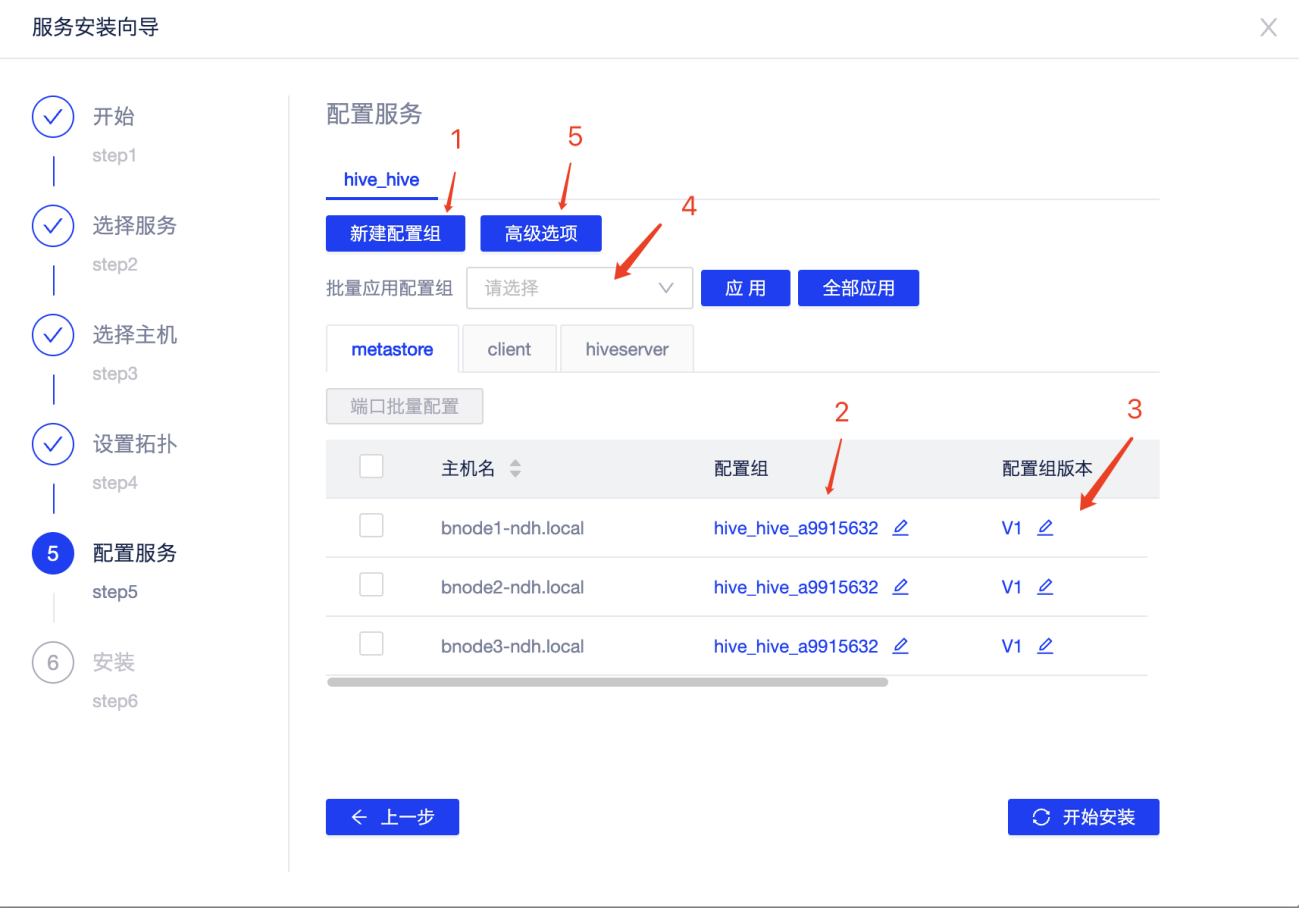This screenshot has width=1299, height=908.
Task: Edit V1 version pencil in bnode2 row
Action: click(1045, 587)
